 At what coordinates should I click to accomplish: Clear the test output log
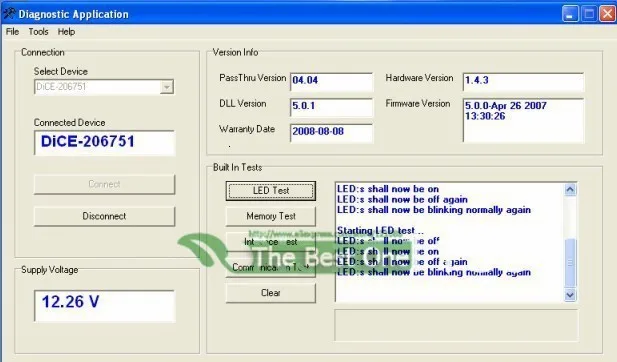pyautogui.click(x=271, y=293)
